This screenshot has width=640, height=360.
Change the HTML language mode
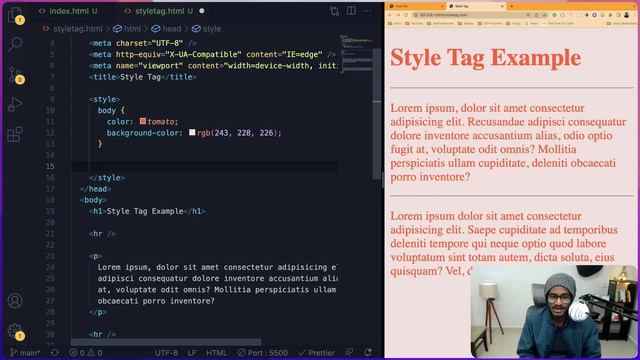tap(216, 353)
